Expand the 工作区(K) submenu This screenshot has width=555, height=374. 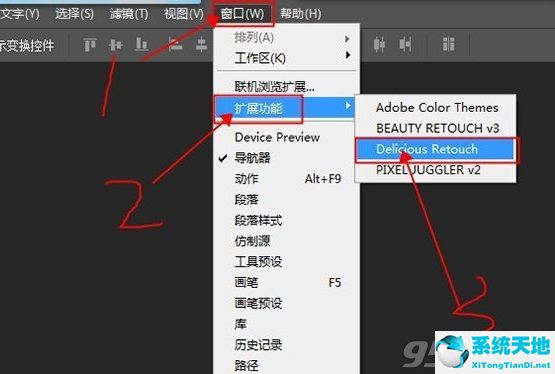pos(286,58)
